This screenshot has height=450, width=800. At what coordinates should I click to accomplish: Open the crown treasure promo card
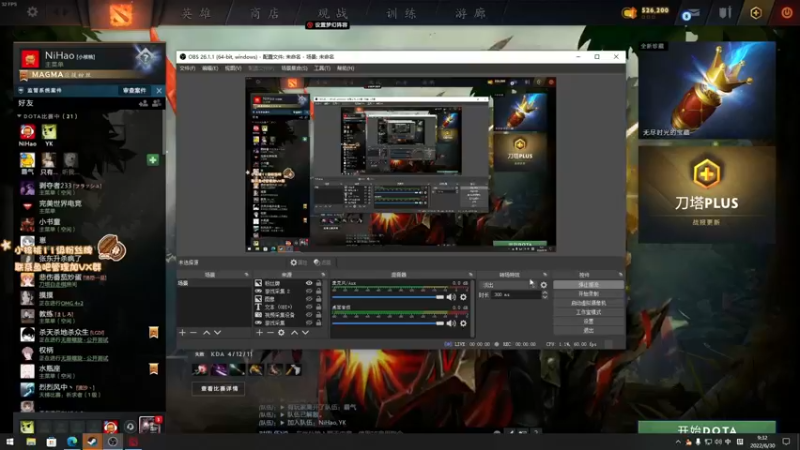pos(707,90)
